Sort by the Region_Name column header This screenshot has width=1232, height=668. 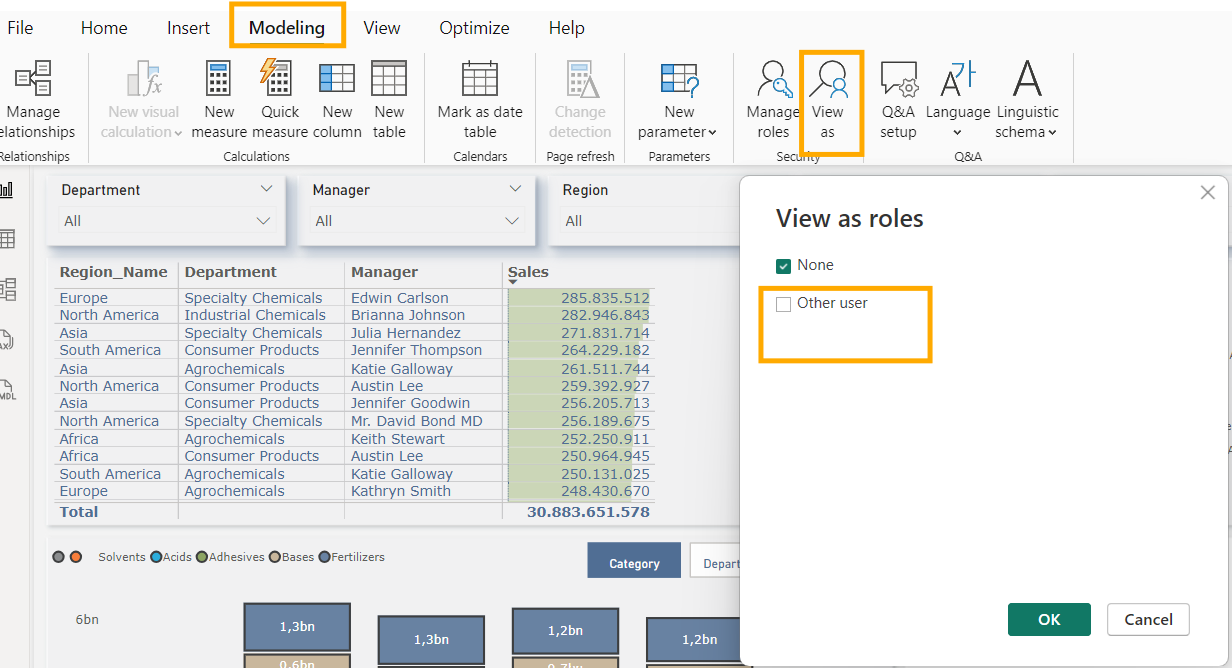click(113, 272)
